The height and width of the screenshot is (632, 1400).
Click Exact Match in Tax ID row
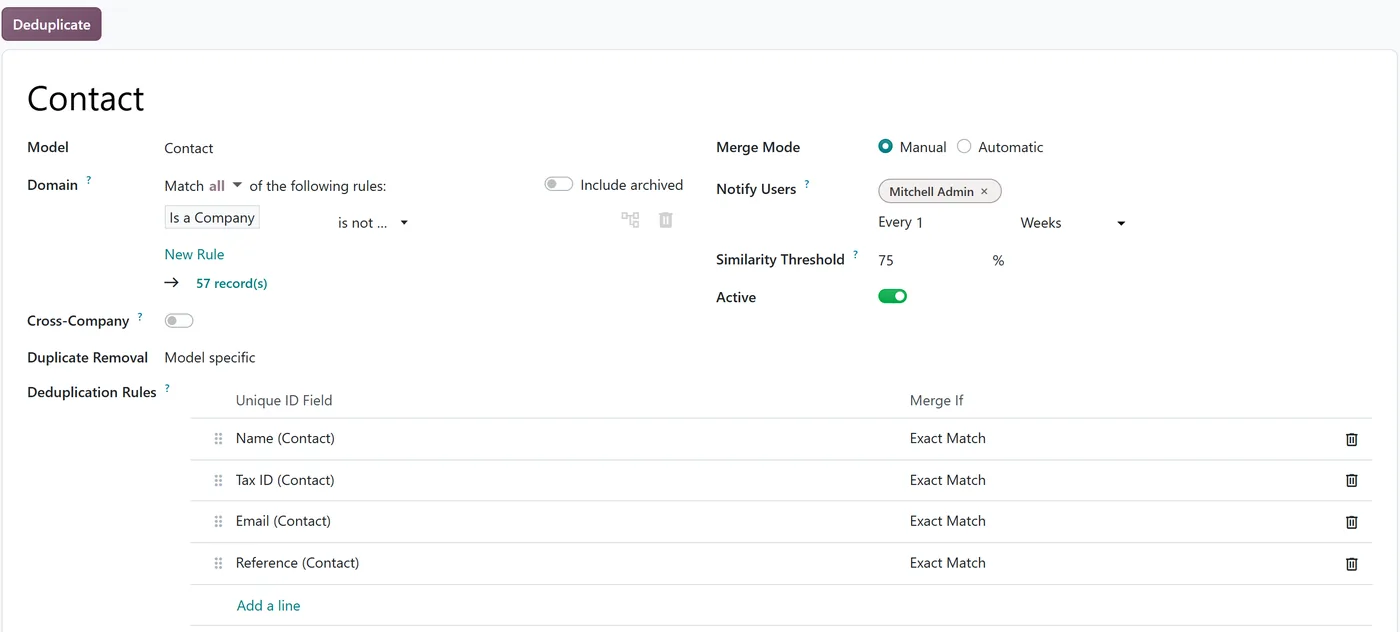[x=948, y=480]
